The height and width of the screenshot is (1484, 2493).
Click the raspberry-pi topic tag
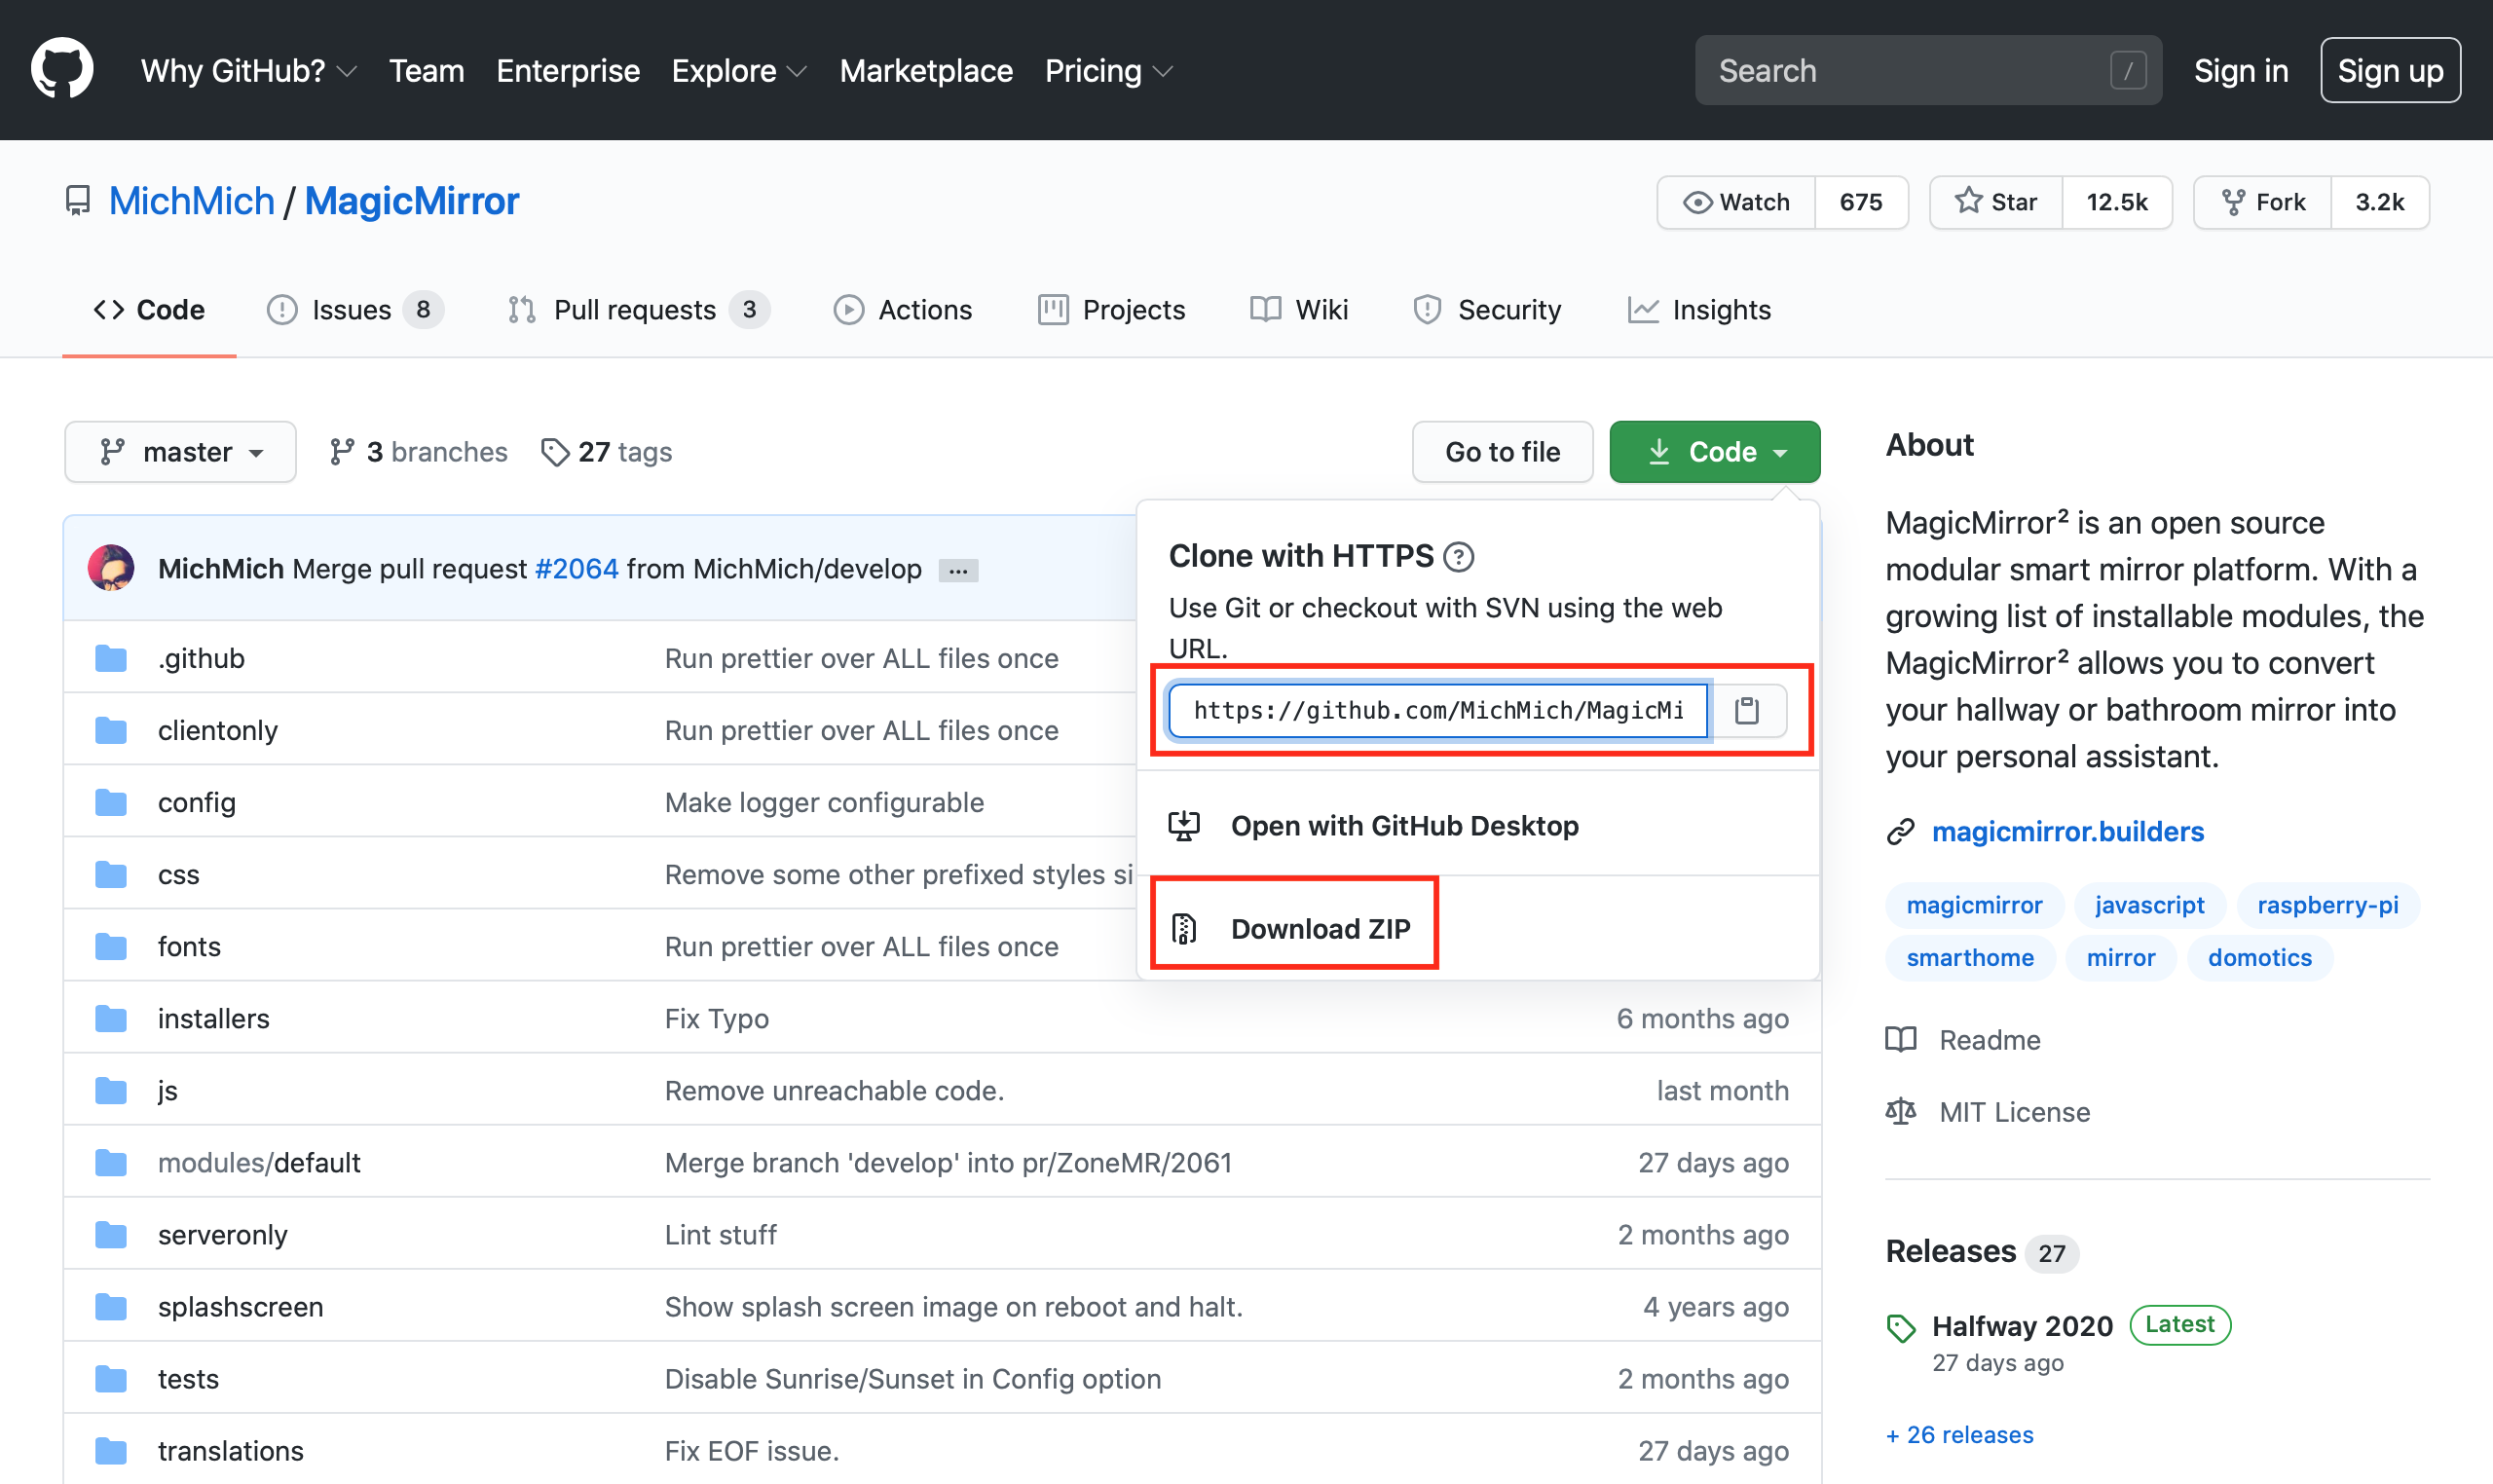click(x=2327, y=904)
